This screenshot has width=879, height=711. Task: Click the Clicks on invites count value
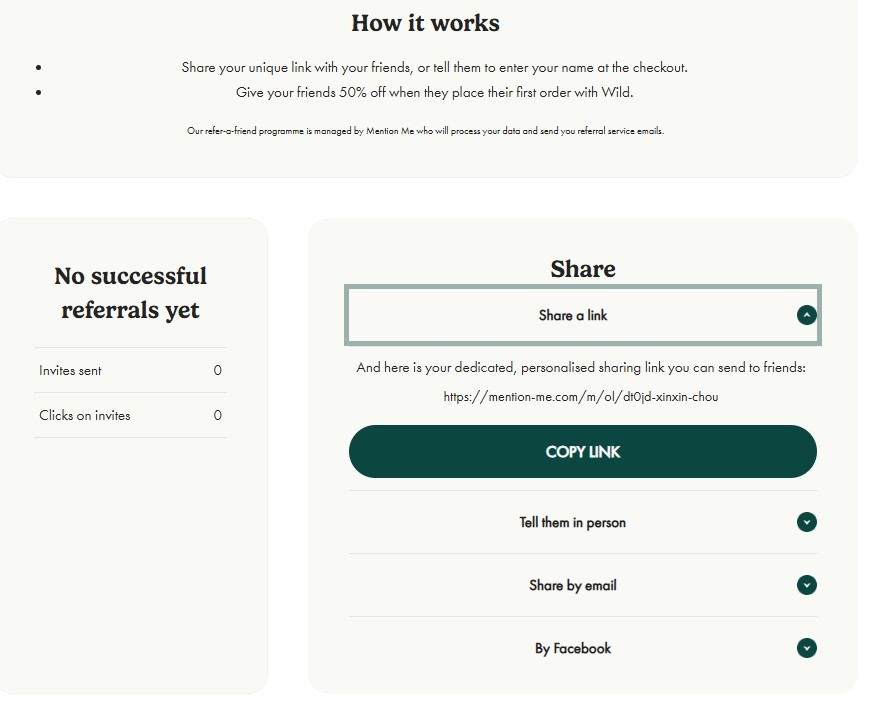[x=218, y=415]
